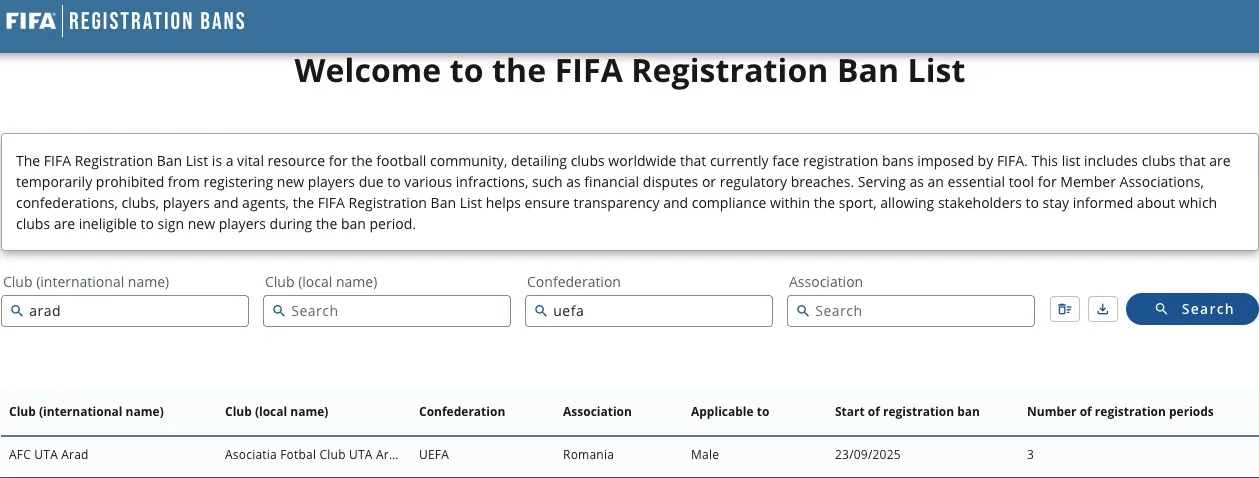Click magnifier icon in Club international name field
Viewport: 1259px width, 478px height.
[17, 311]
